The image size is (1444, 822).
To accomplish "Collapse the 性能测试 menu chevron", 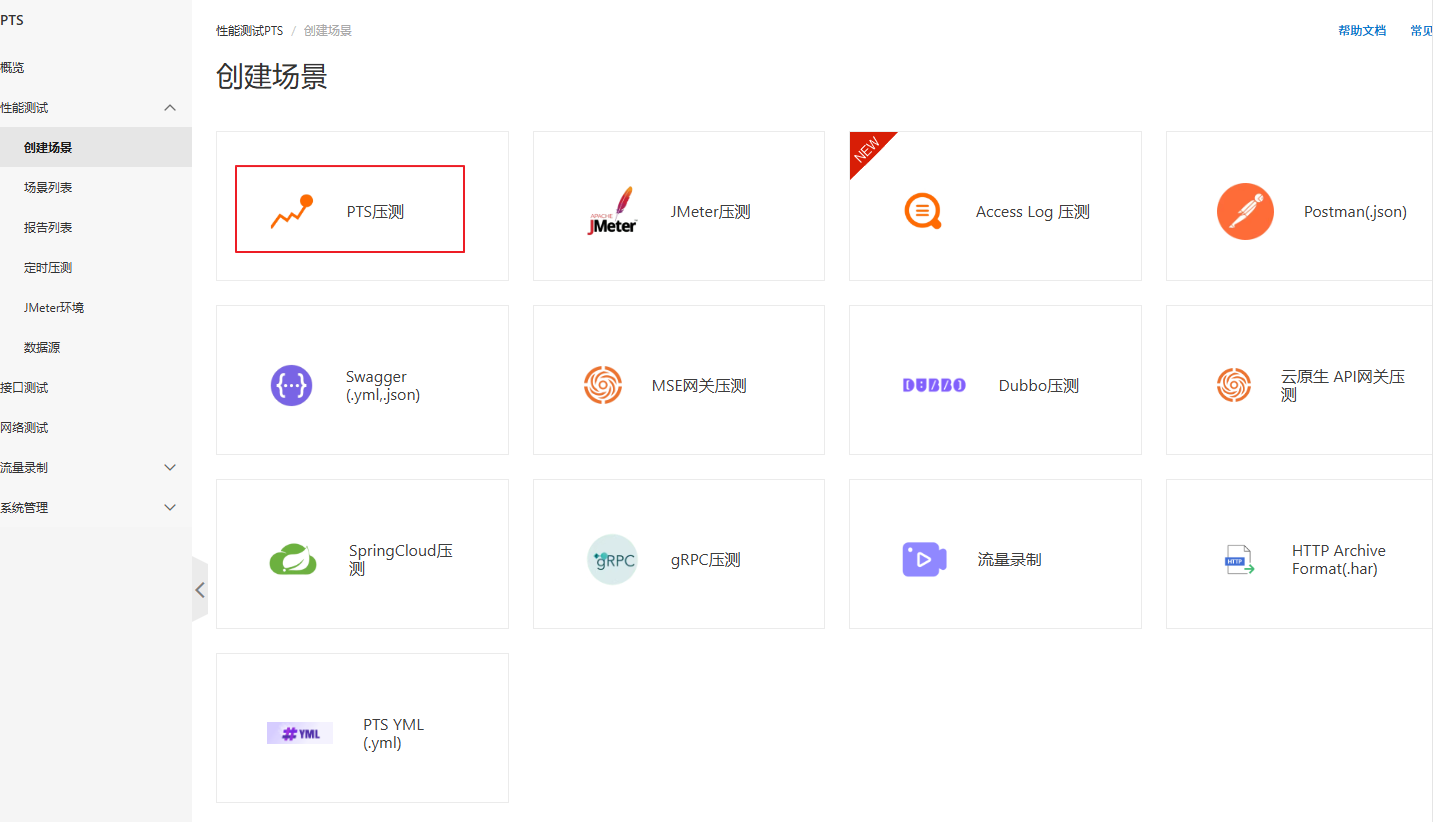I will pyautogui.click(x=170, y=107).
